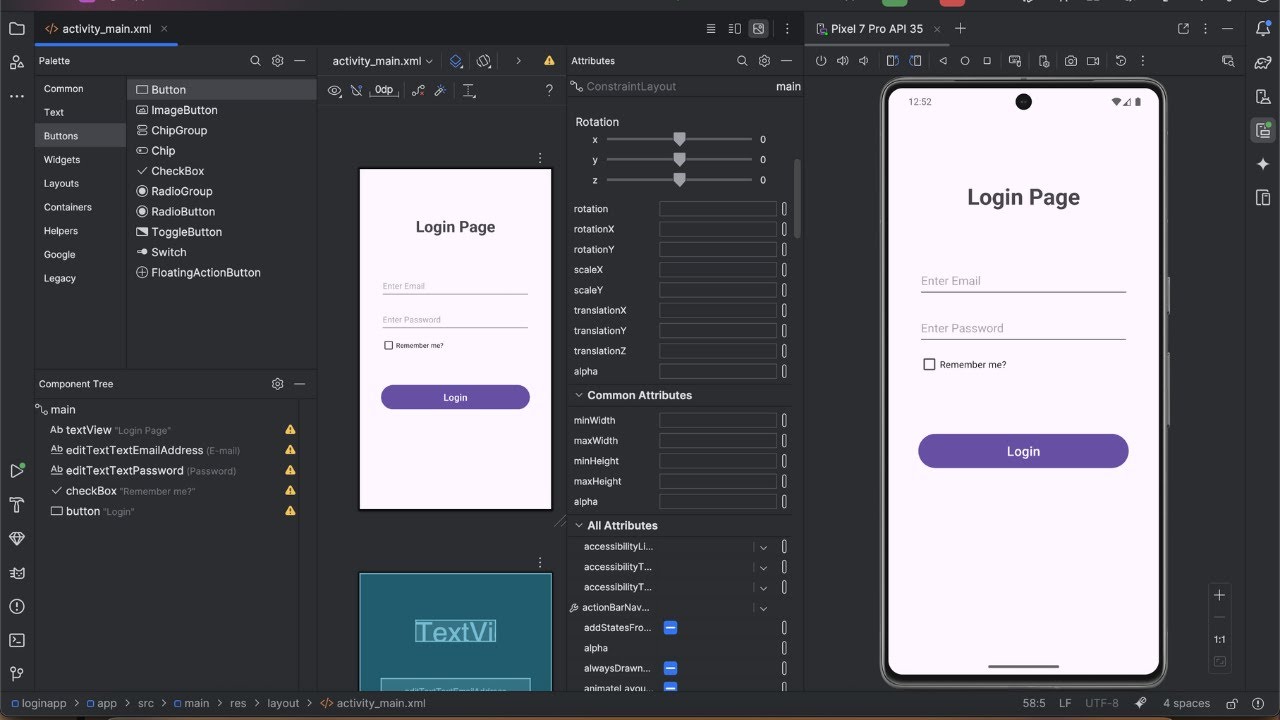Viewport: 1280px width, 720px height.
Task: Open the Device Manager icon in right sidebar
Action: 1263,96
